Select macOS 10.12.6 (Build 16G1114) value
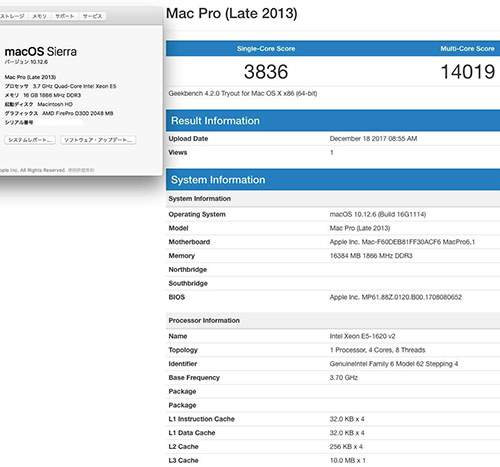500x467 pixels. 378,214
